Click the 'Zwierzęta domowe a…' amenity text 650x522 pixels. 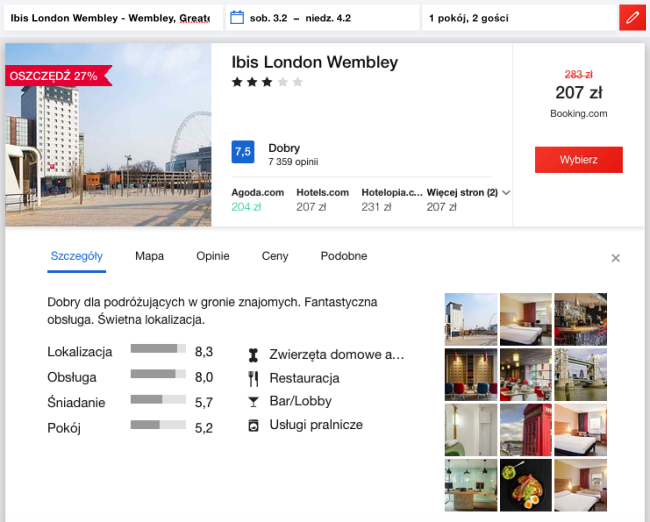click(337, 355)
